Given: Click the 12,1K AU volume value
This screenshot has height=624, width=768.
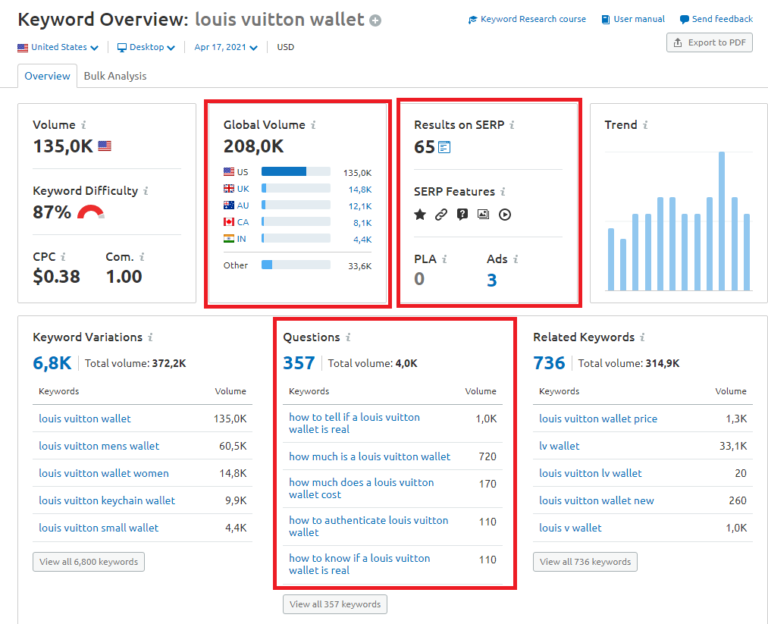Looking at the screenshot, I should [x=360, y=206].
